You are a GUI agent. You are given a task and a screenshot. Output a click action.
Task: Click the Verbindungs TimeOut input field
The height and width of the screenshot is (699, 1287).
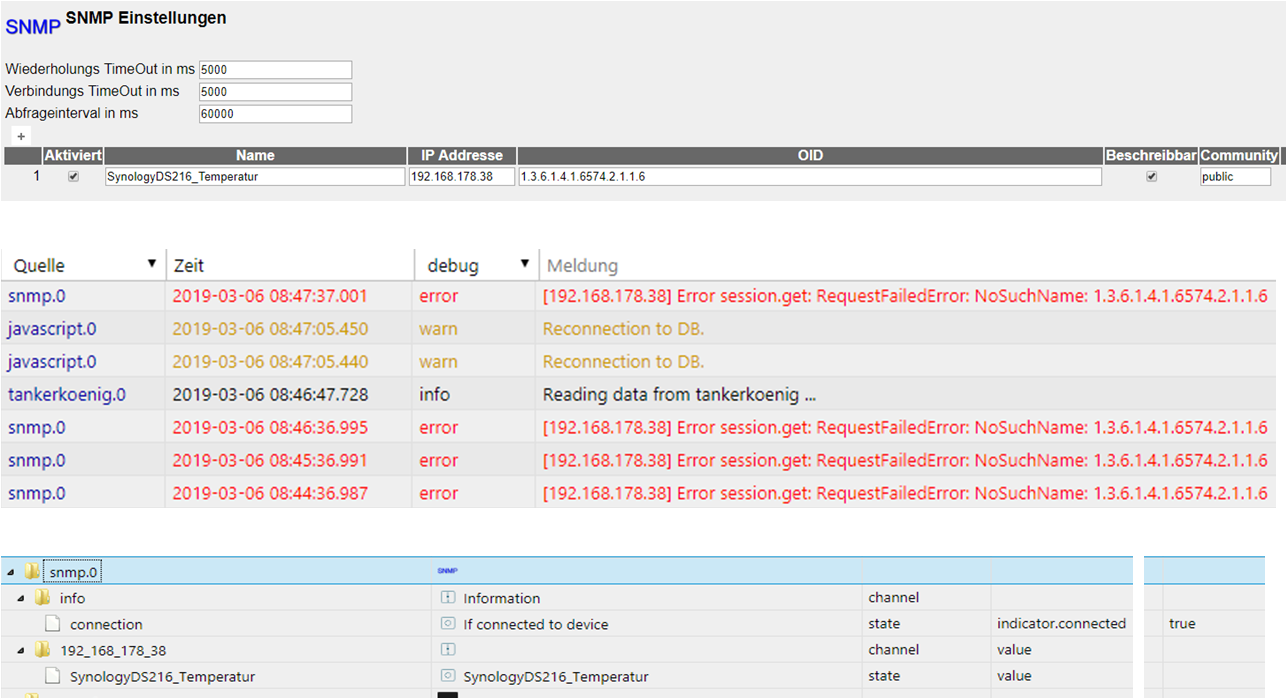point(276,92)
